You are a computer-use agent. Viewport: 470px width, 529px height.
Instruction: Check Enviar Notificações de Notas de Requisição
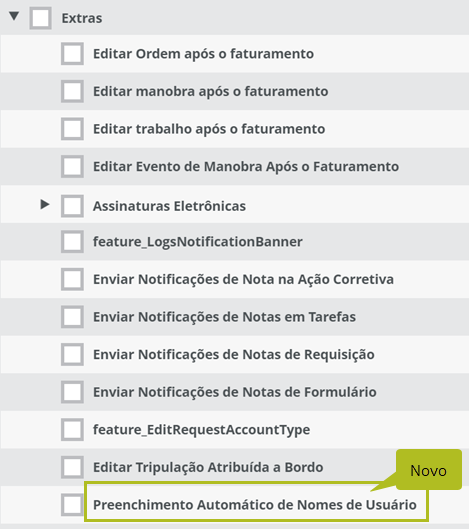pyautogui.click(x=72, y=355)
